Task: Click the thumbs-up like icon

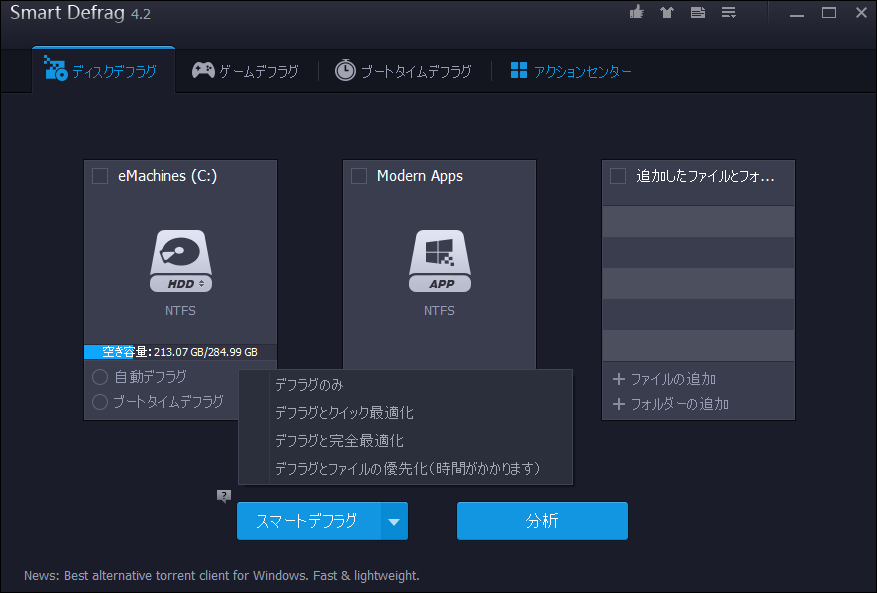Action: pos(636,12)
